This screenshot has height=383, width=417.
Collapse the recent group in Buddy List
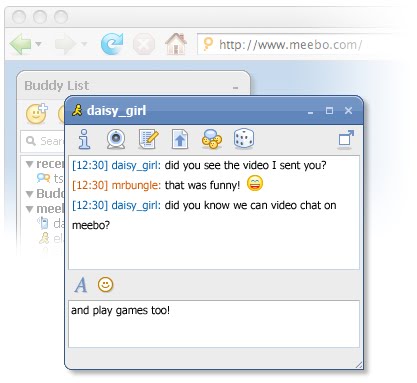tap(30, 164)
